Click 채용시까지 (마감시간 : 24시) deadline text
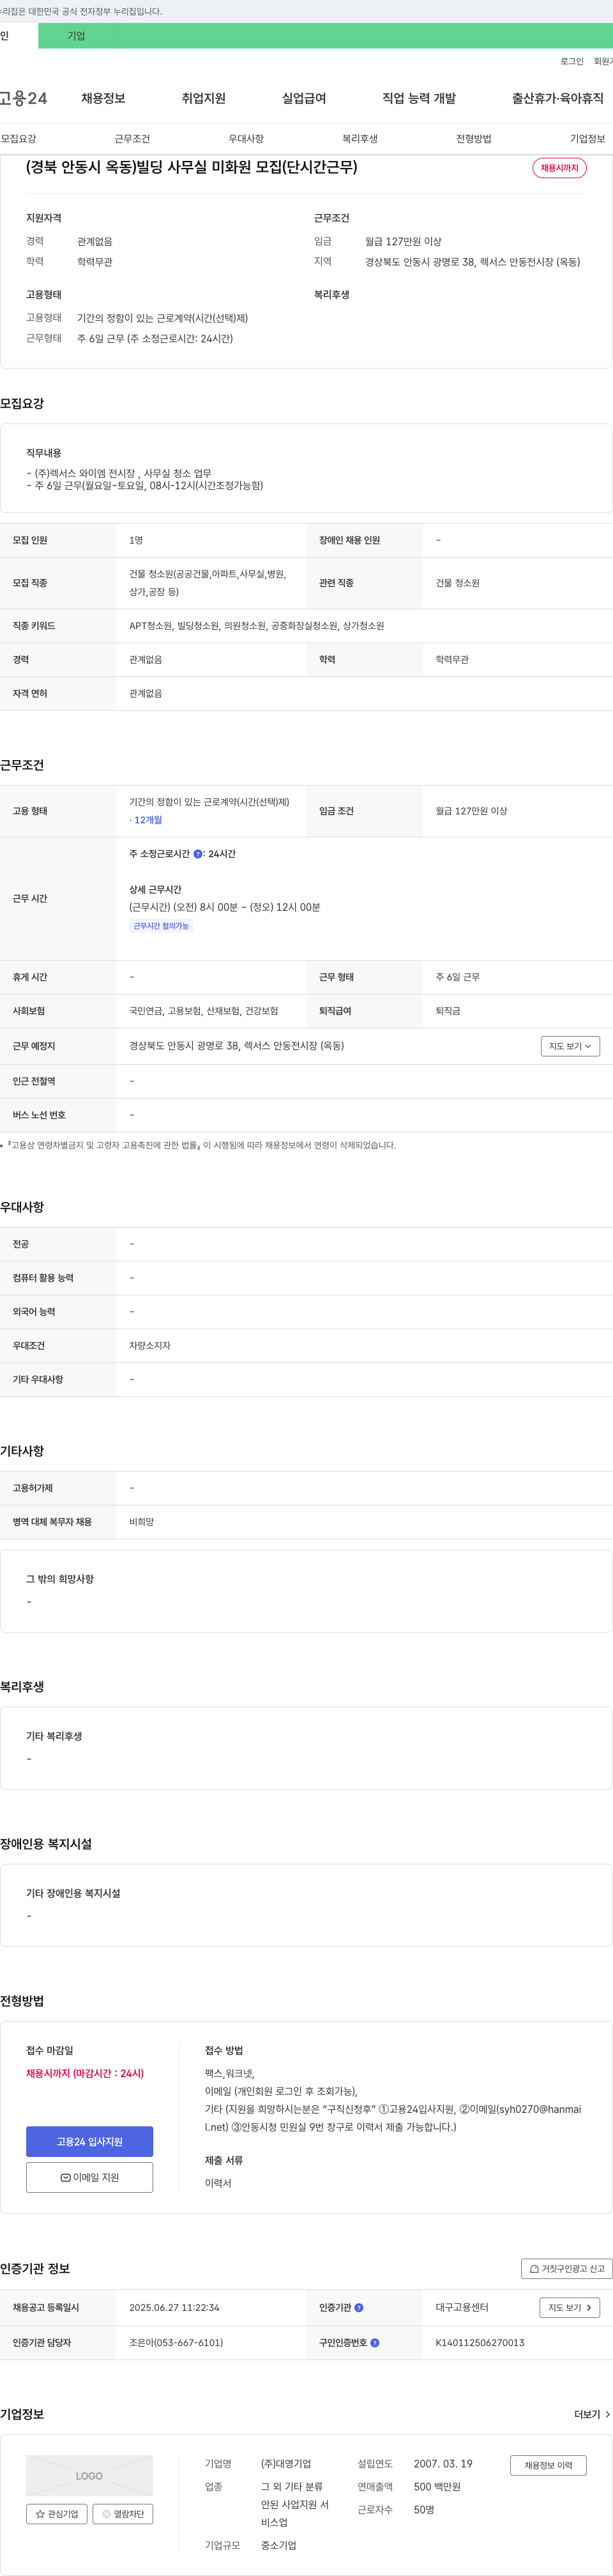 (x=85, y=2073)
